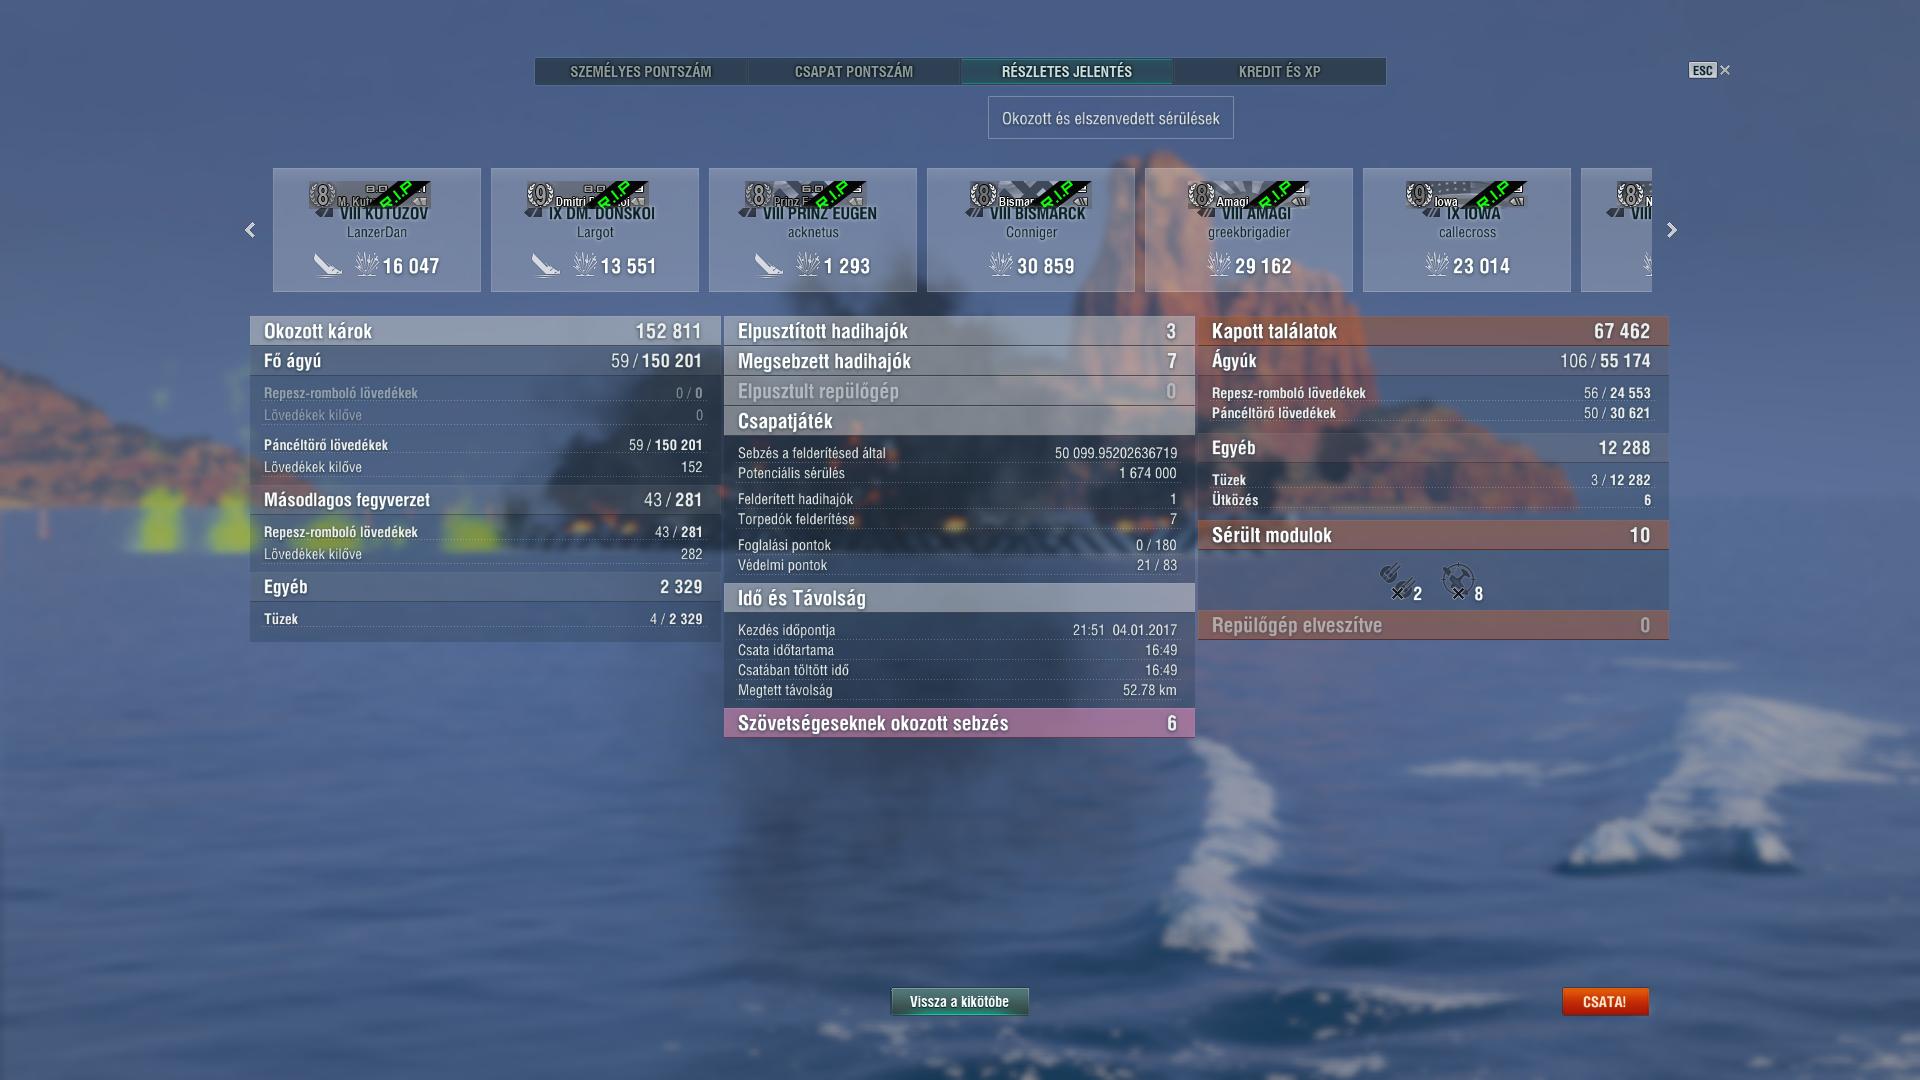Start a new battle with CSATA! button
Screen dimensions: 1920x1080
point(1605,1002)
